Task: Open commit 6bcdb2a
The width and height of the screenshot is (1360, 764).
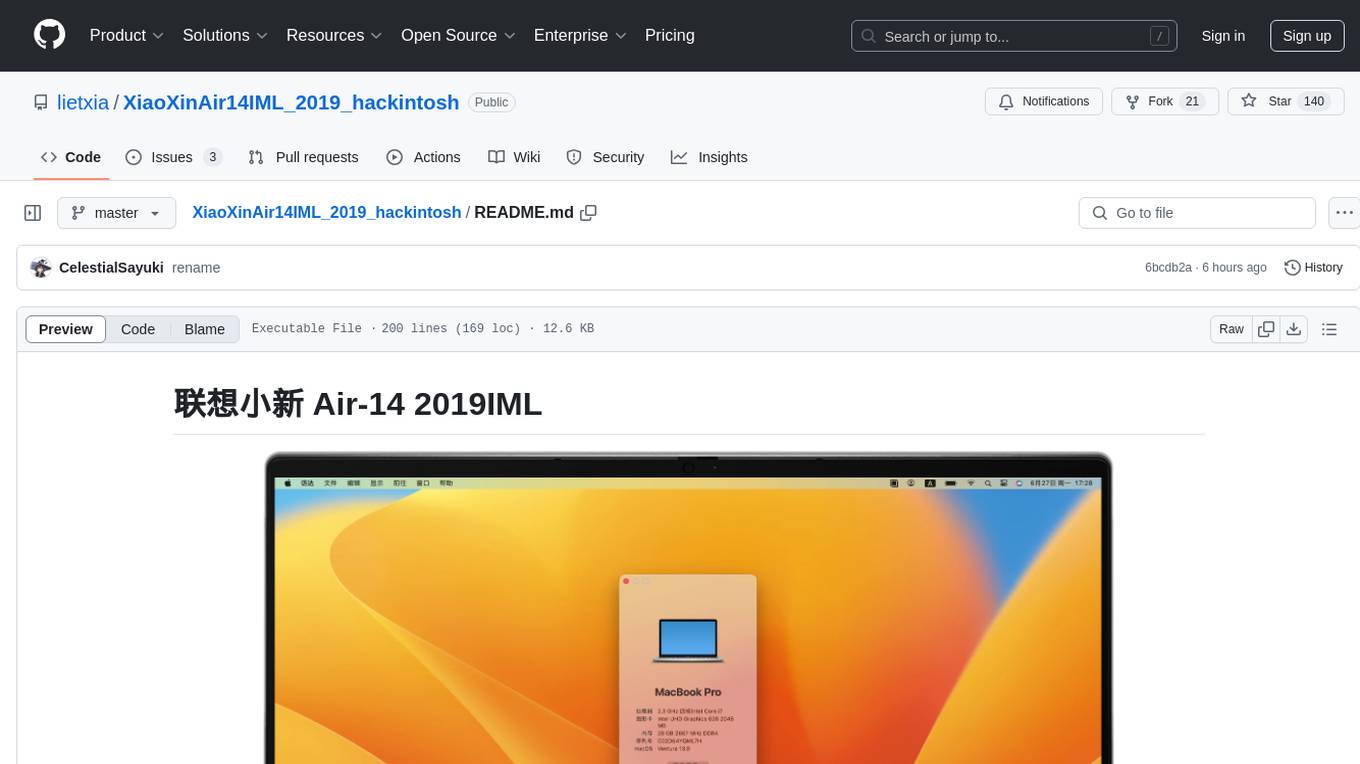Action: [x=1168, y=267]
